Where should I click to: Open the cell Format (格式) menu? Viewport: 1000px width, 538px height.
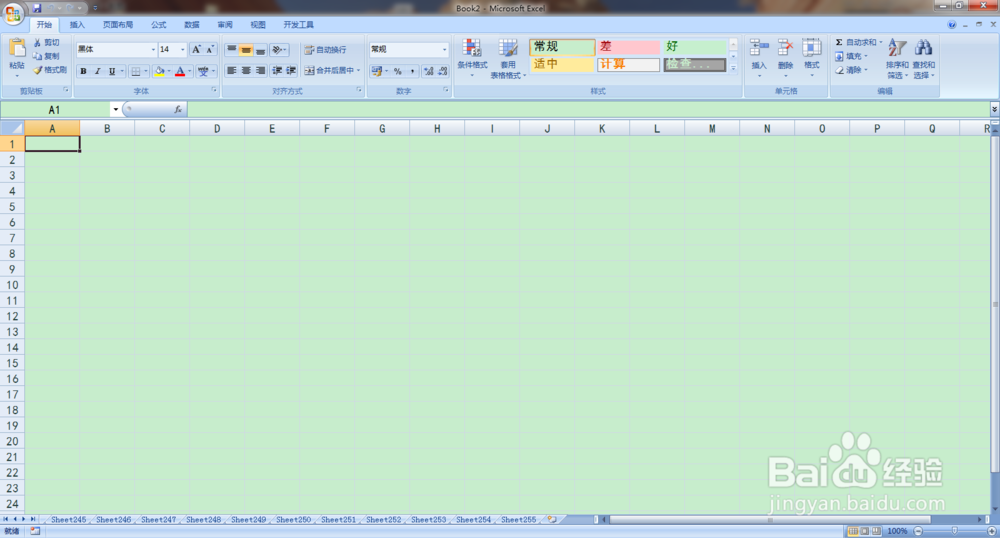(x=811, y=57)
